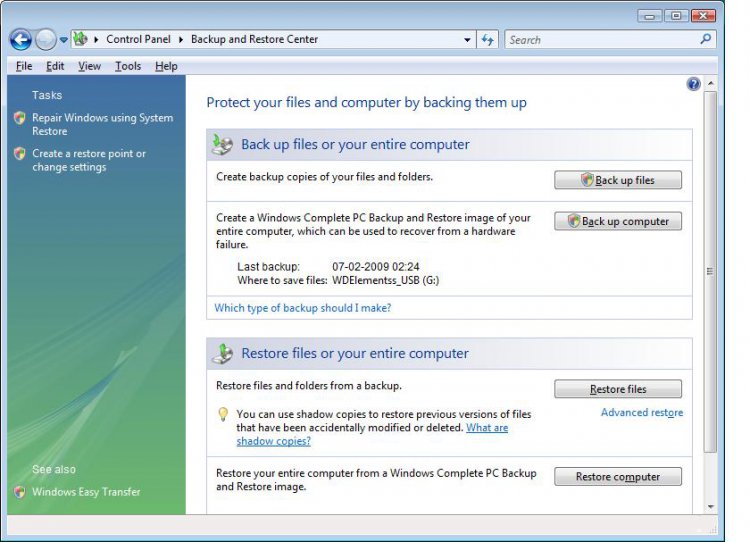Viewport: 750px width, 542px height.
Task: Click the last backup date 07-02-2009 02:24
Action: [x=375, y=266]
